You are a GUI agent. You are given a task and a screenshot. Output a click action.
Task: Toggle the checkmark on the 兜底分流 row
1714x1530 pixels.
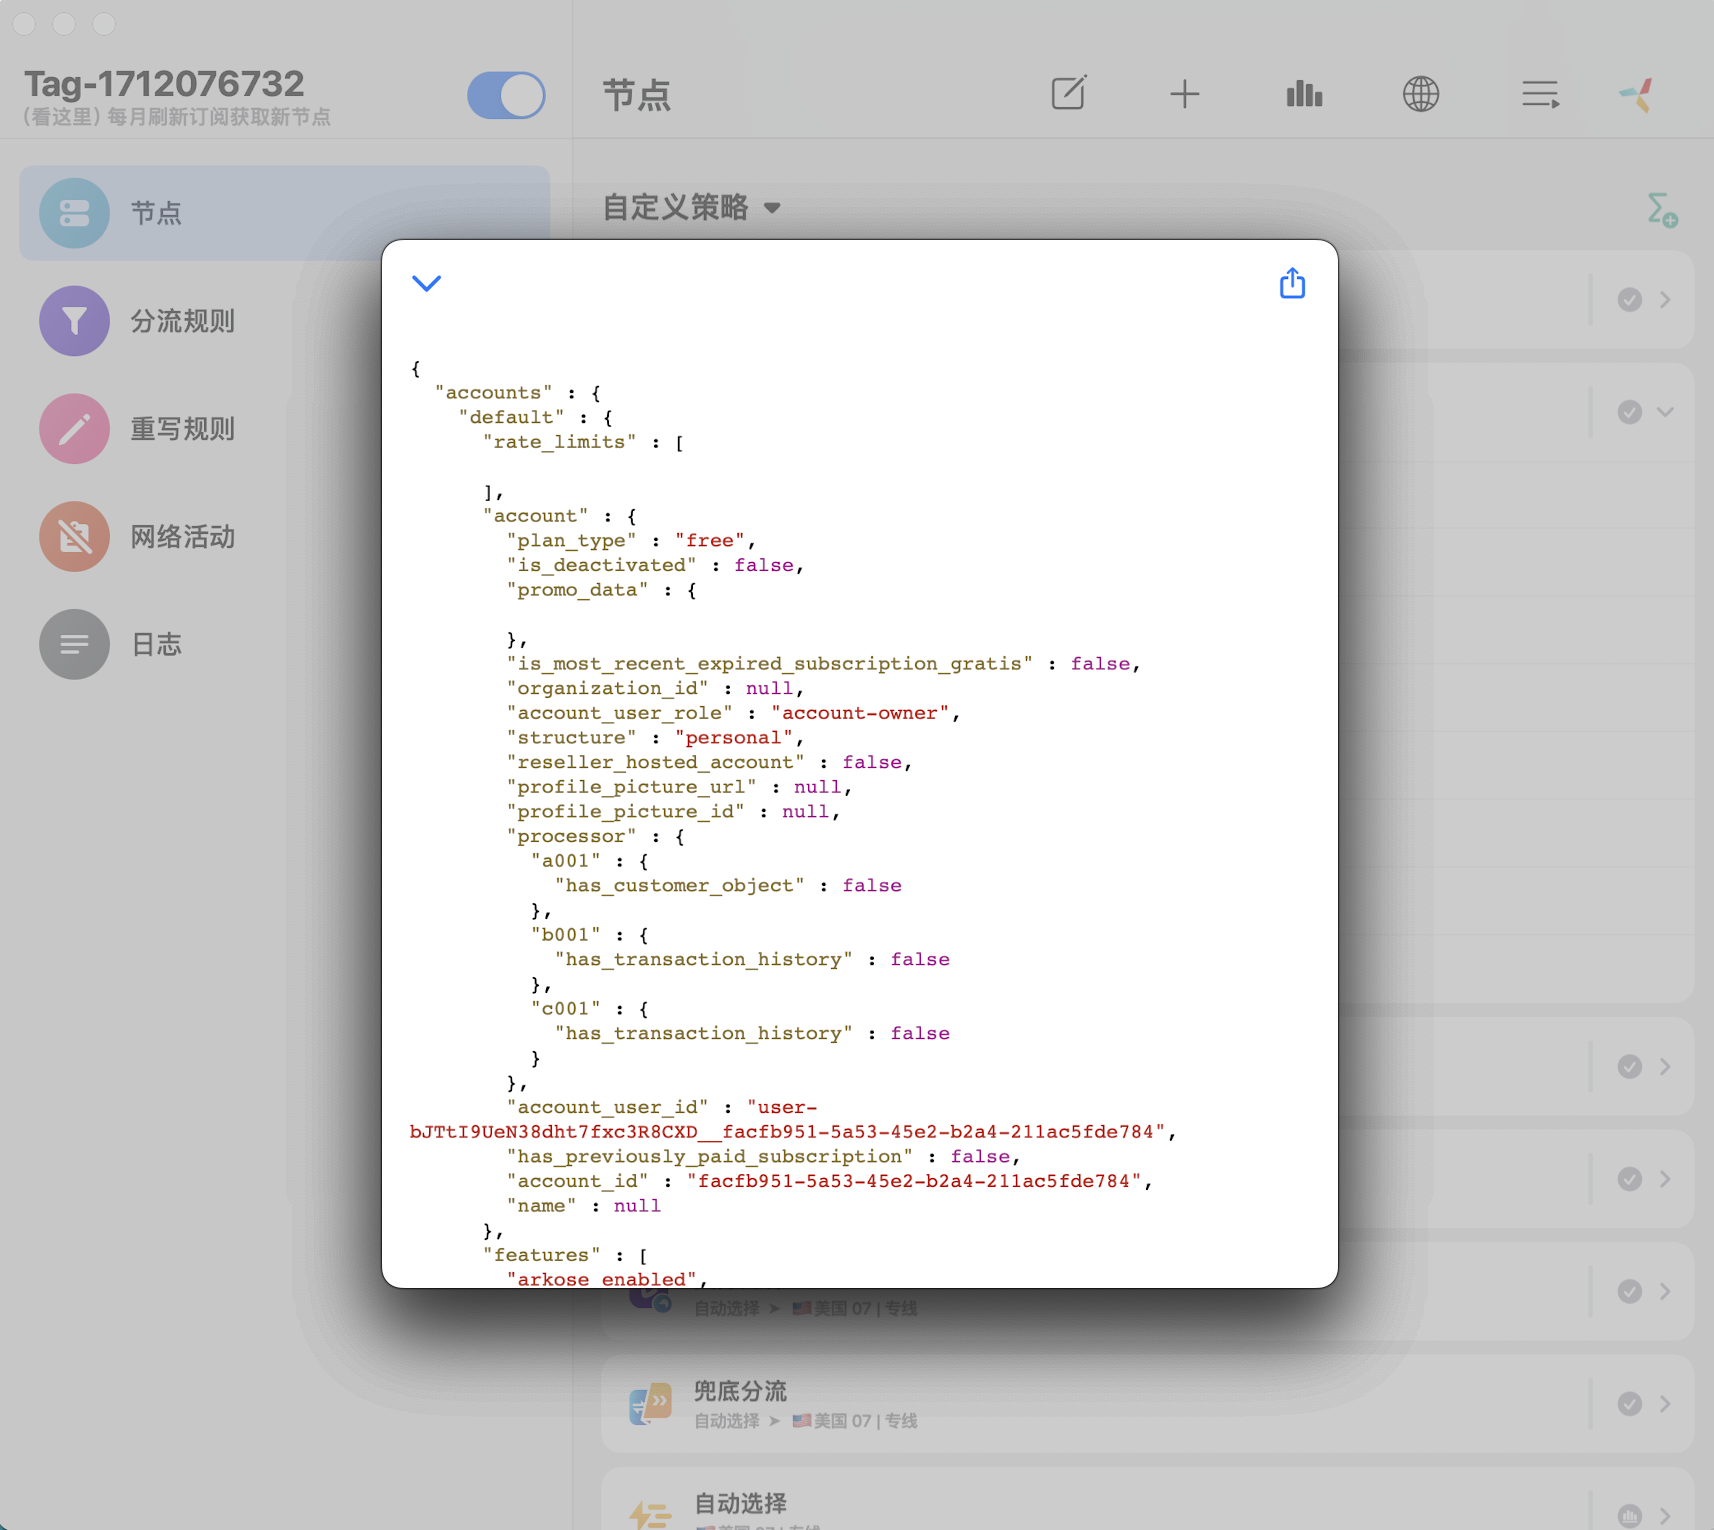pyautogui.click(x=1629, y=1404)
